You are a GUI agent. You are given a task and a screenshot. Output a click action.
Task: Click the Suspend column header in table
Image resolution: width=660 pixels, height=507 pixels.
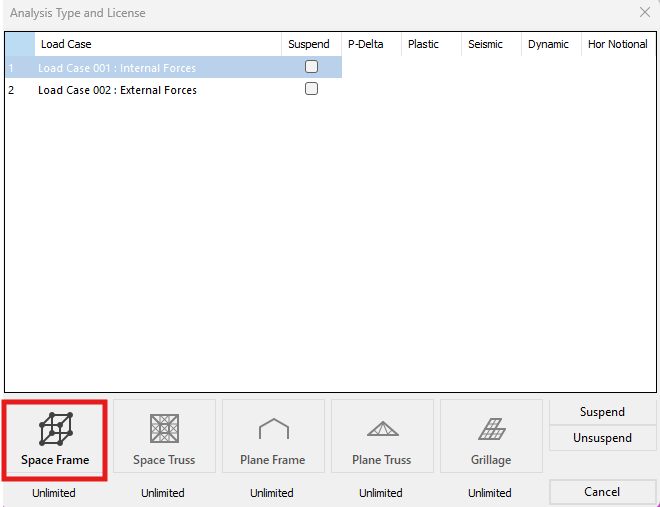pyautogui.click(x=311, y=44)
